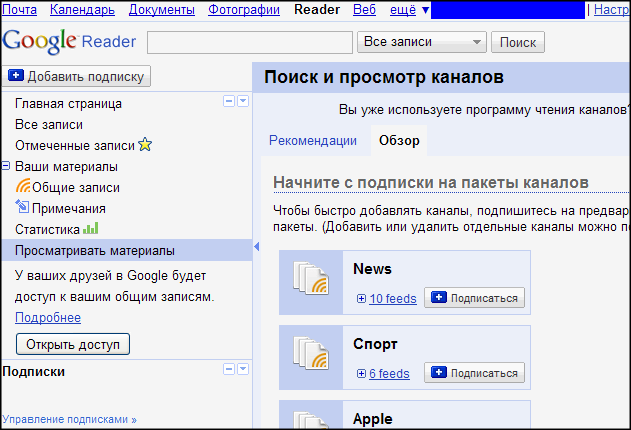Open the Настройки link at top right
This screenshot has height=430, width=631.
(x=612, y=9)
